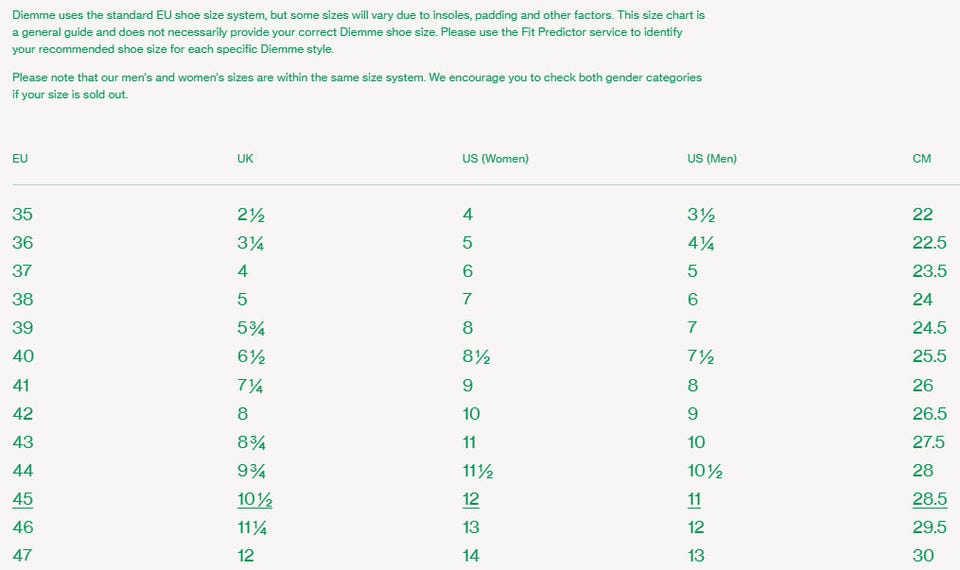The height and width of the screenshot is (570, 960).
Task: Select the underlined UK 10½ size
Action: click(253, 499)
